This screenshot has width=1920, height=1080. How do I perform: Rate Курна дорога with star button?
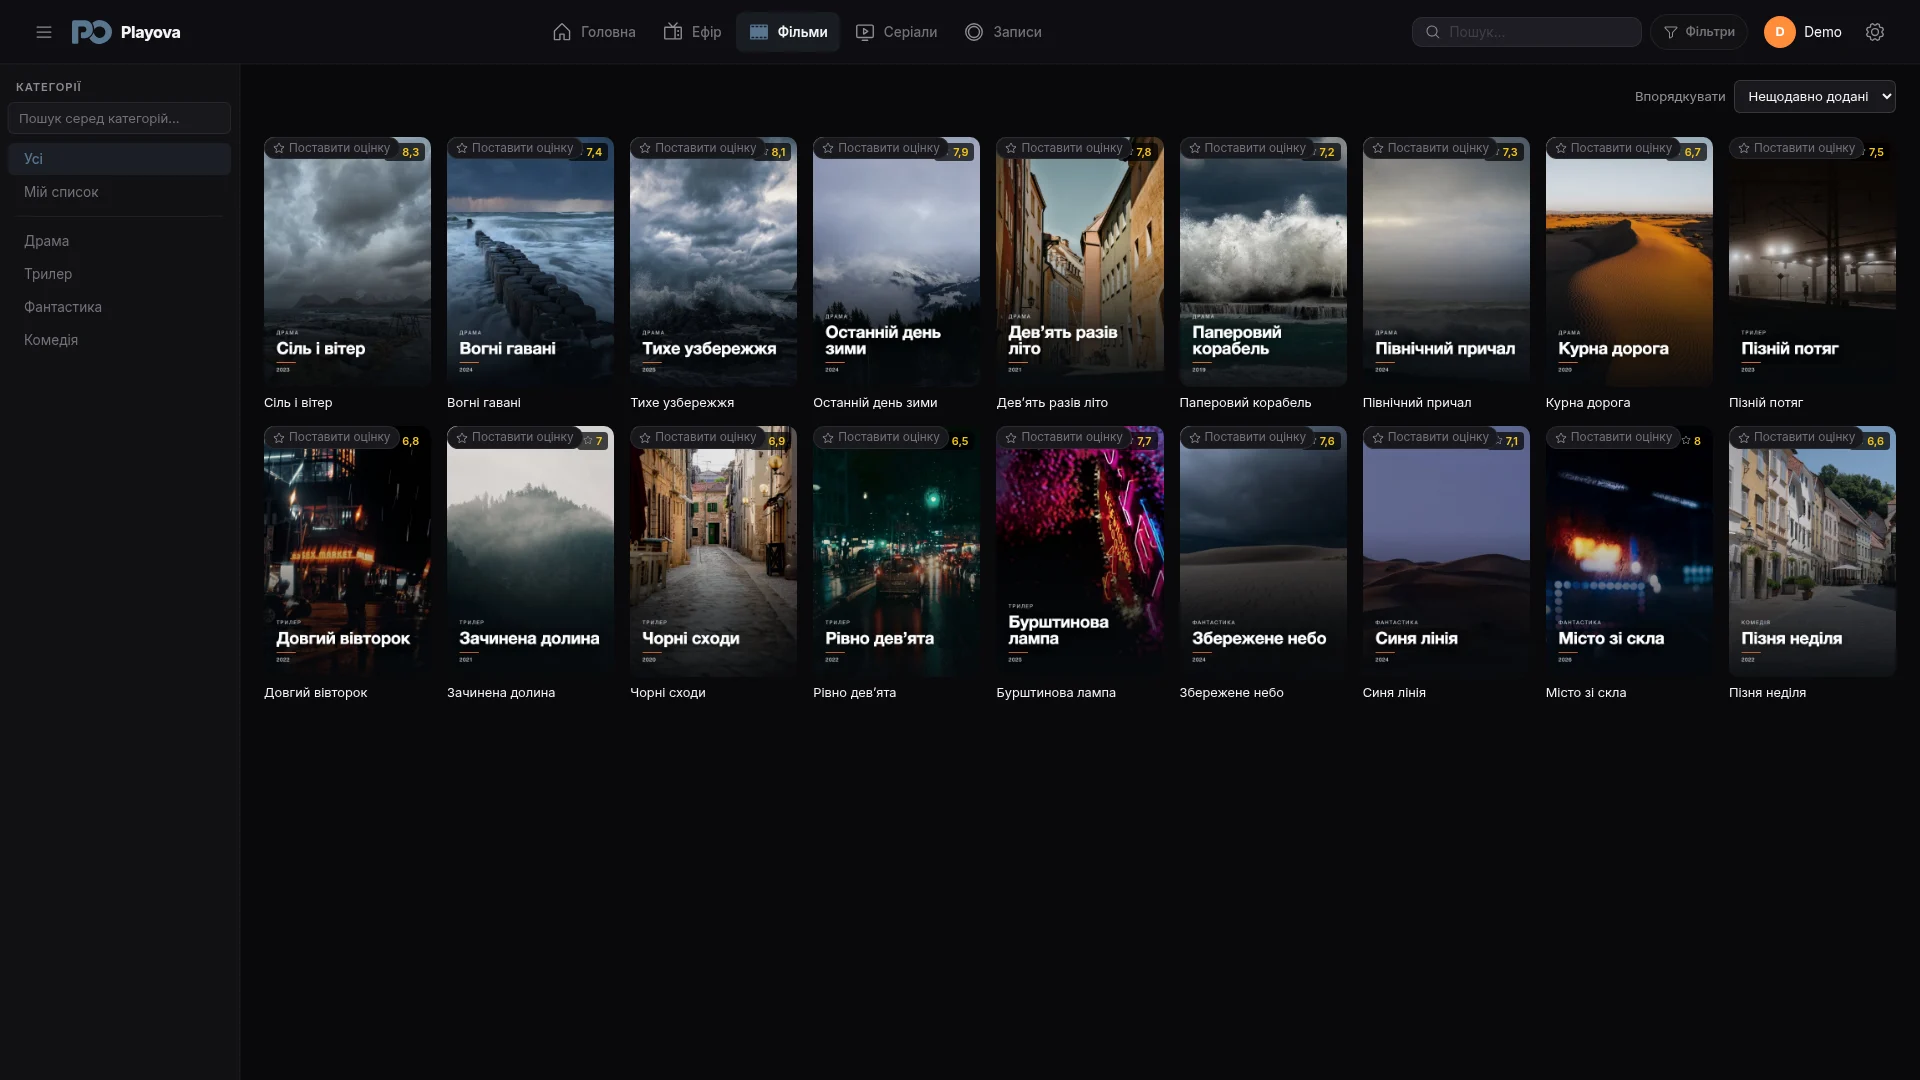1613,148
